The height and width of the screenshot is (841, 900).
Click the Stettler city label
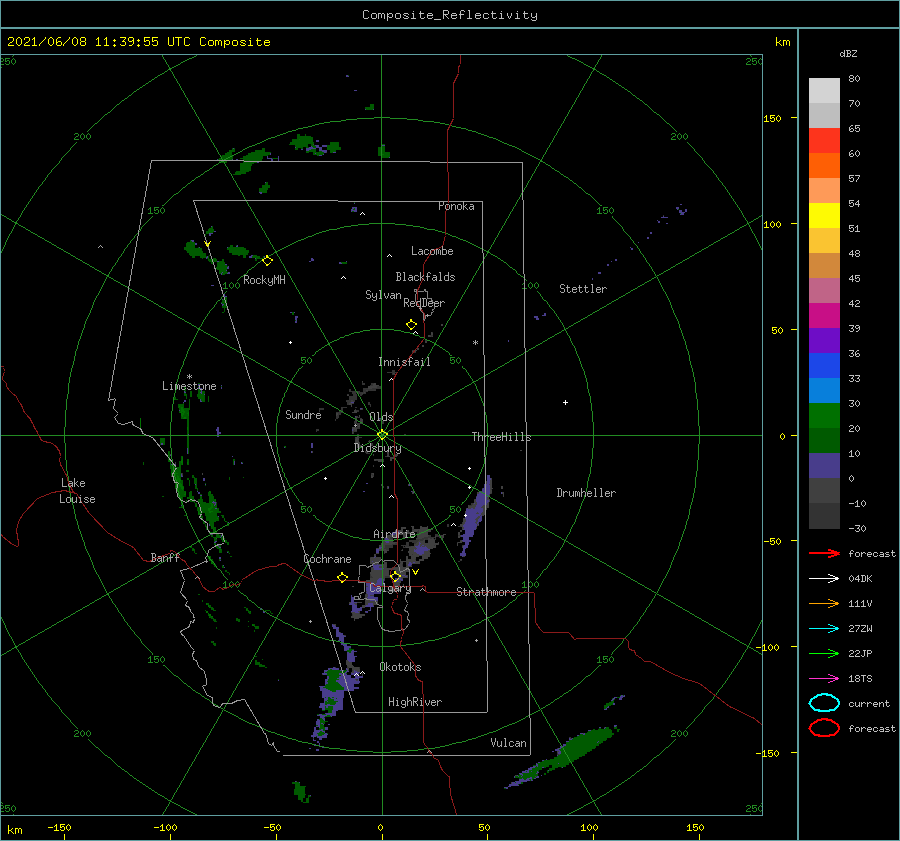[583, 289]
